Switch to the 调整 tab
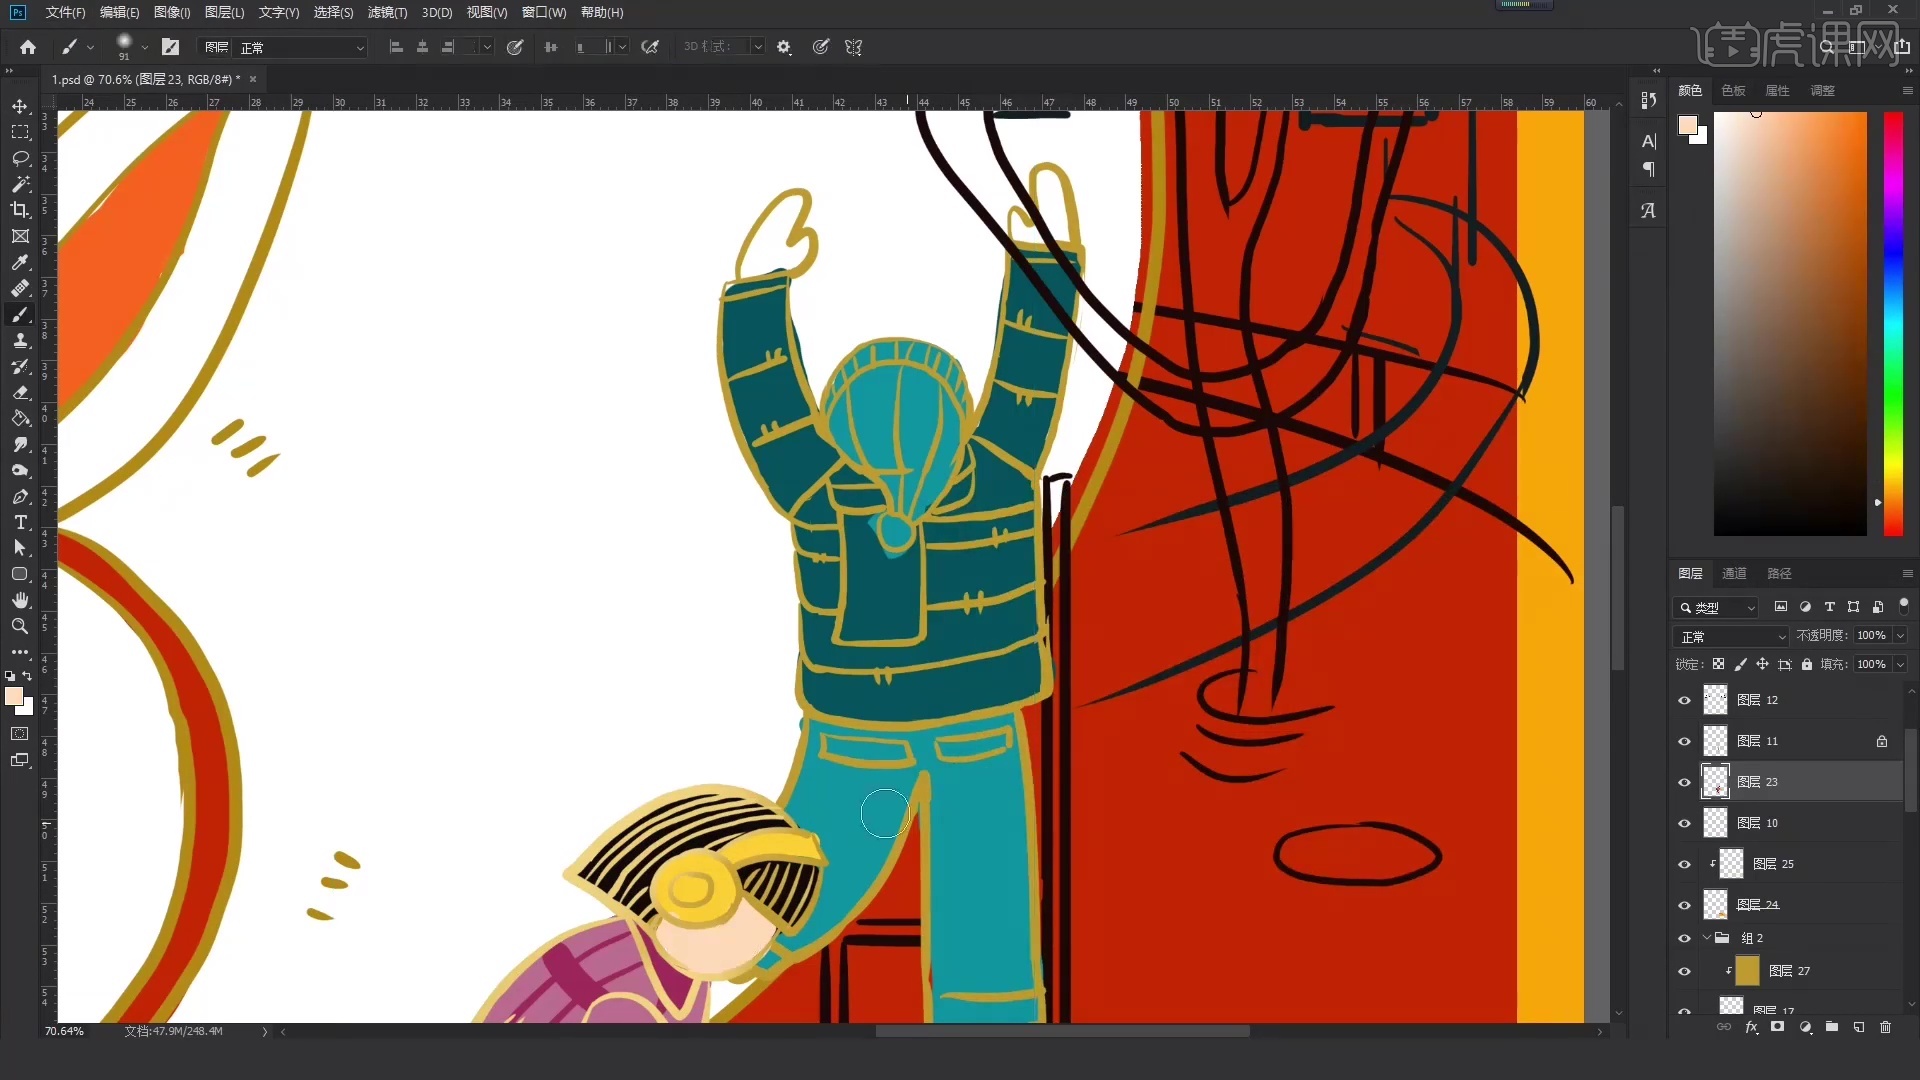 [1822, 90]
